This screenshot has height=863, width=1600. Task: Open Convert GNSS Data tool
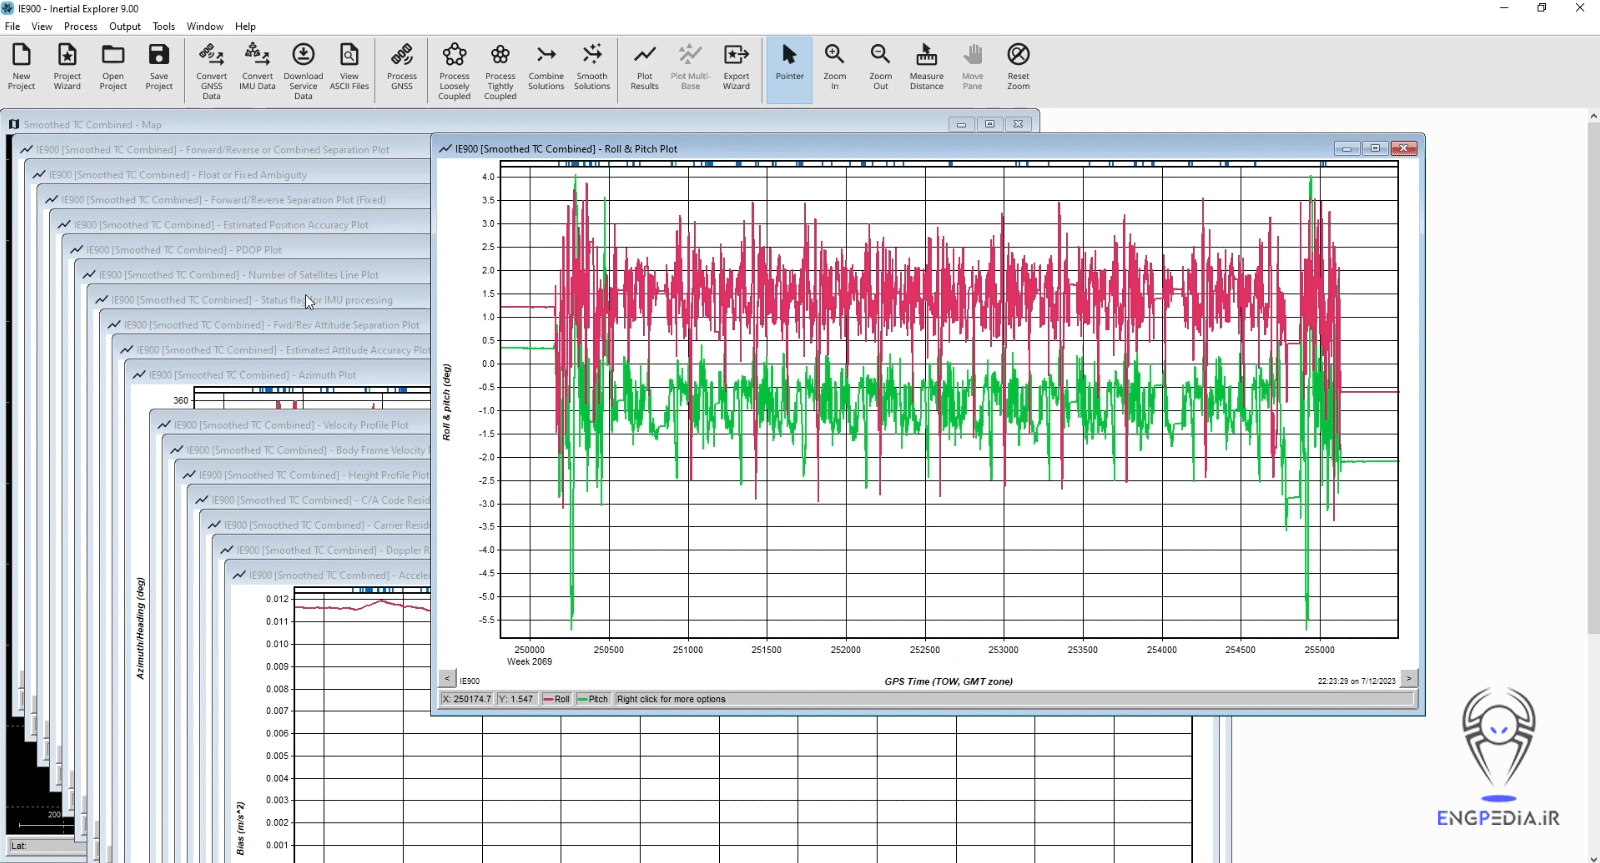211,71
